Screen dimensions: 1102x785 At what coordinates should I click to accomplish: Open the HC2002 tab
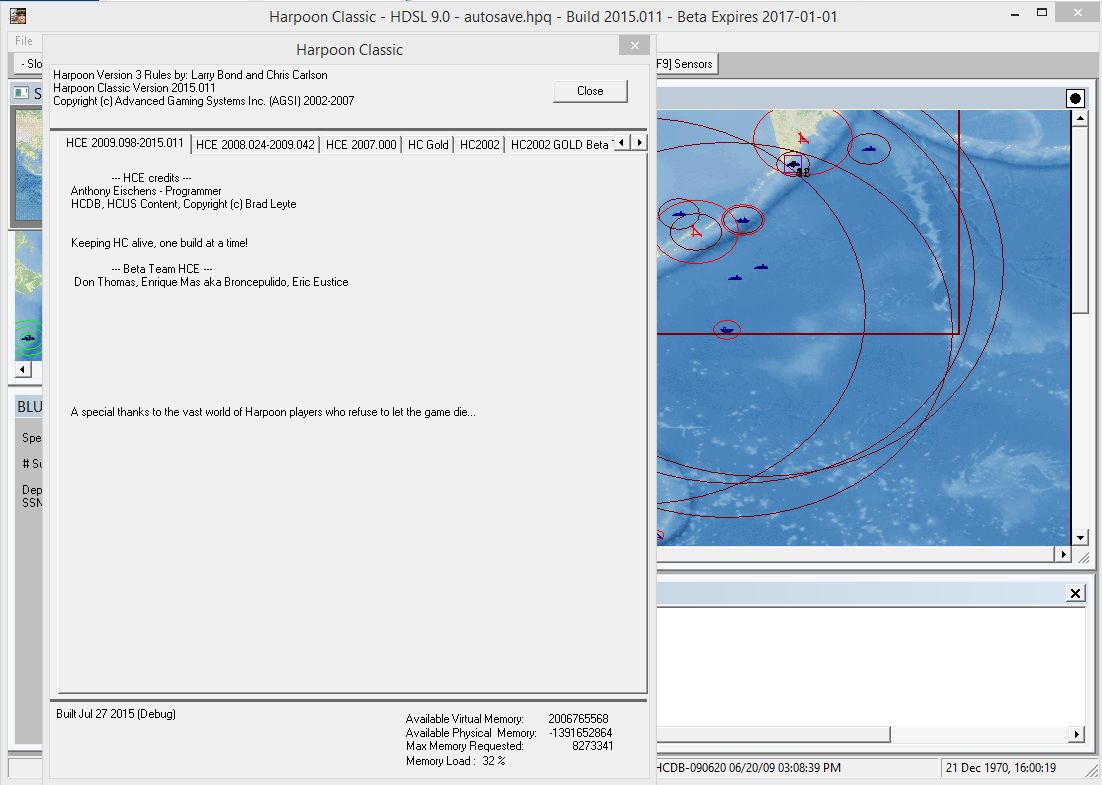tap(479, 144)
